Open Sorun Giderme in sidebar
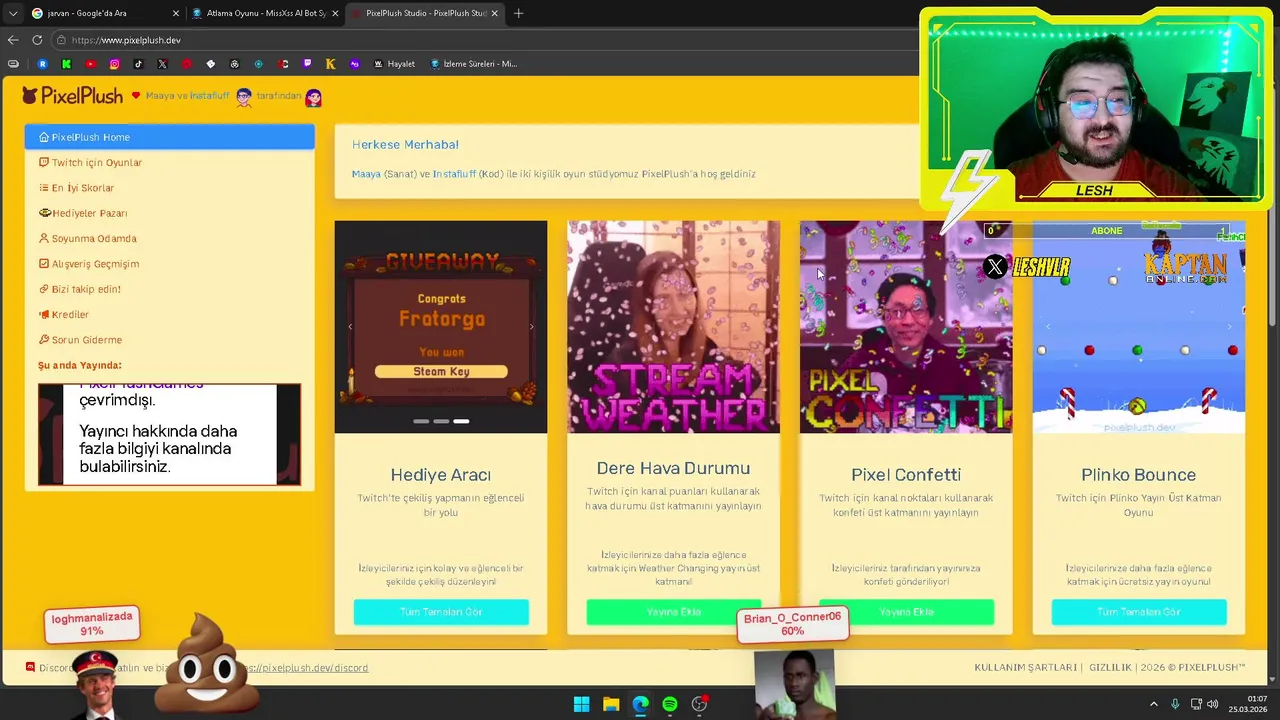This screenshot has height=720, width=1280. point(80,340)
